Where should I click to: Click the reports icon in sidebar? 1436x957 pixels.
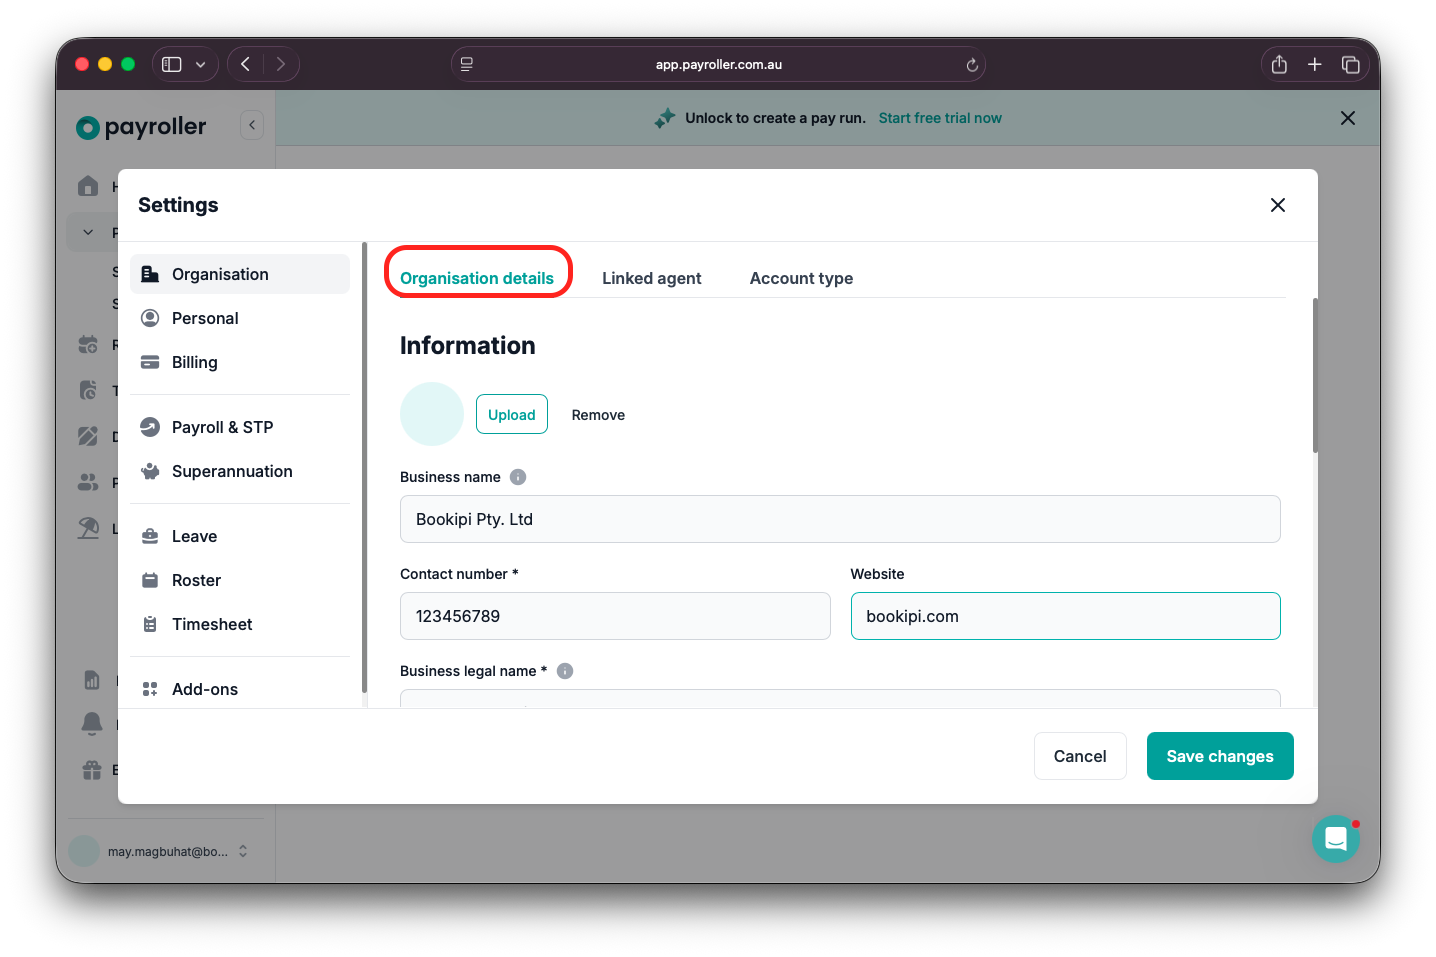pyautogui.click(x=92, y=680)
